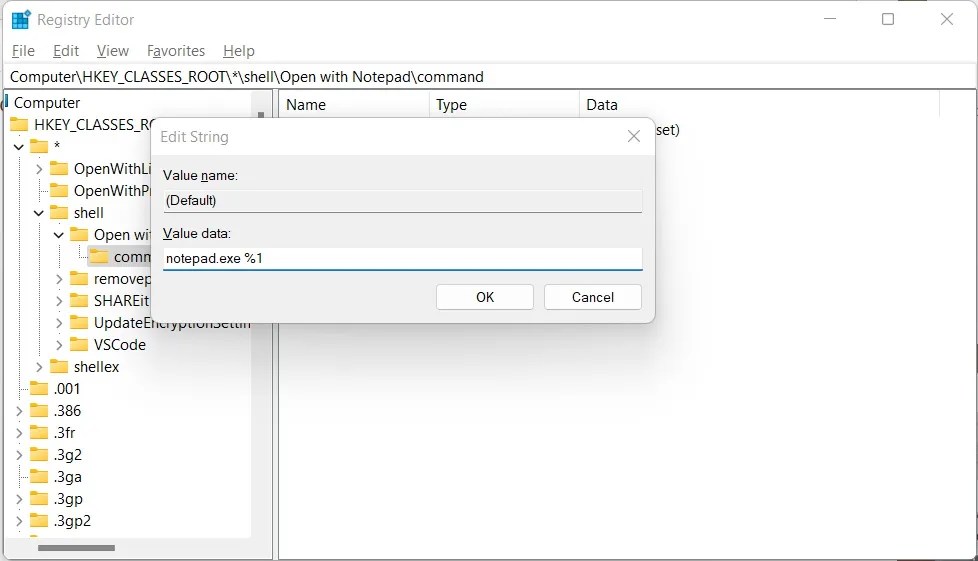Click the .3ga folder icon
The width and height of the screenshot is (978, 561).
click(x=39, y=477)
